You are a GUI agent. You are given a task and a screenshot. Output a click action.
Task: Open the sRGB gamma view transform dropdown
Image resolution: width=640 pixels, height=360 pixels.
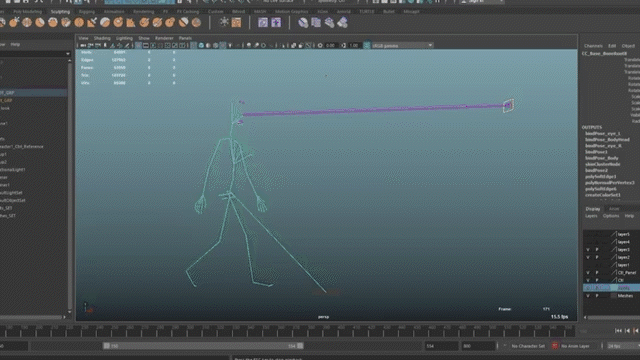point(402,46)
